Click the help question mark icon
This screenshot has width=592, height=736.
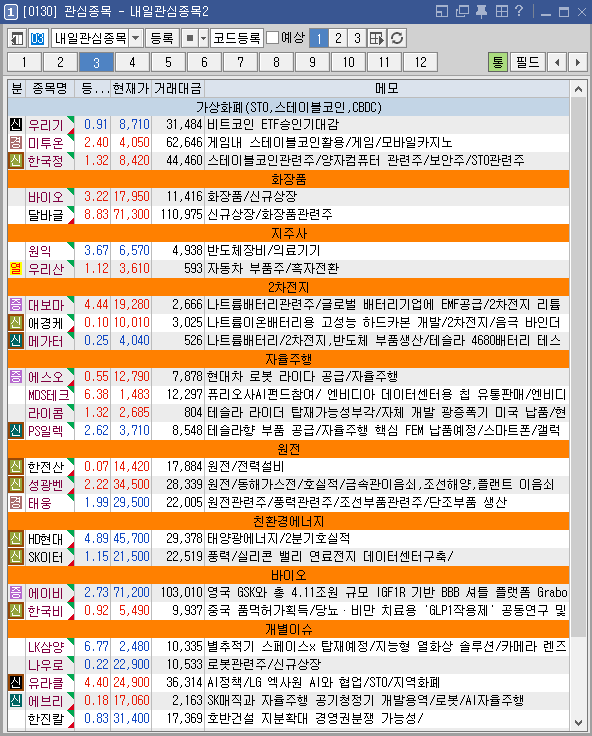[519, 11]
